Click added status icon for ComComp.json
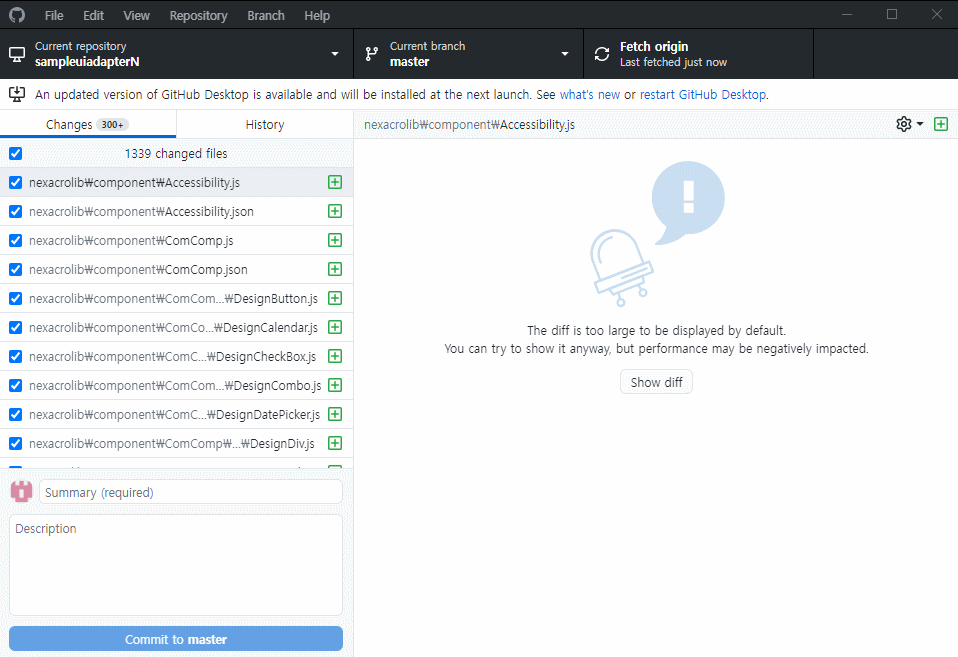The height and width of the screenshot is (657, 958). [335, 270]
